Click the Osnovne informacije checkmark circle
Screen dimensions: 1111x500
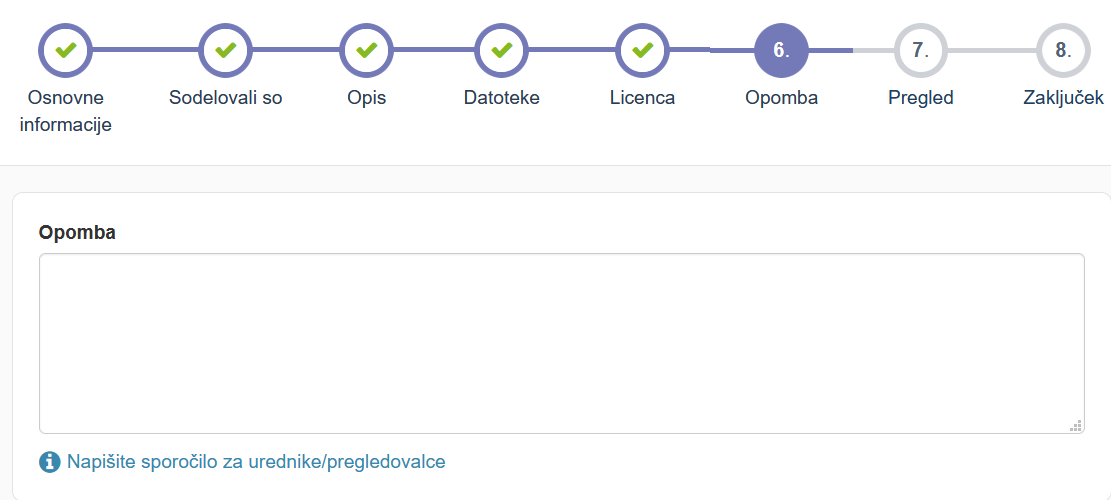click(65, 50)
